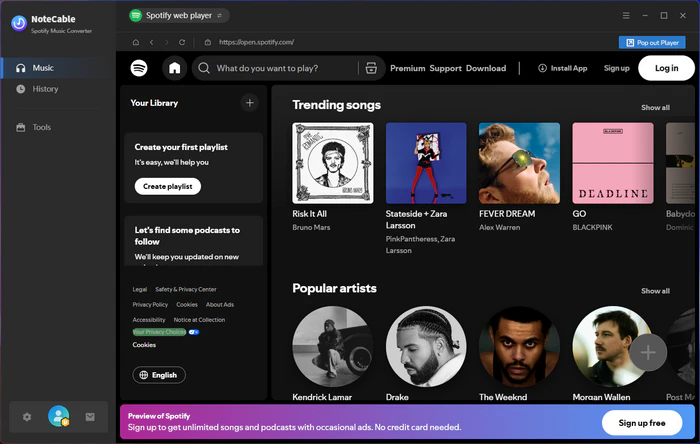This screenshot has width=700, height=444.
Task: Click Bruno Mars artist name
Action: 311,228
